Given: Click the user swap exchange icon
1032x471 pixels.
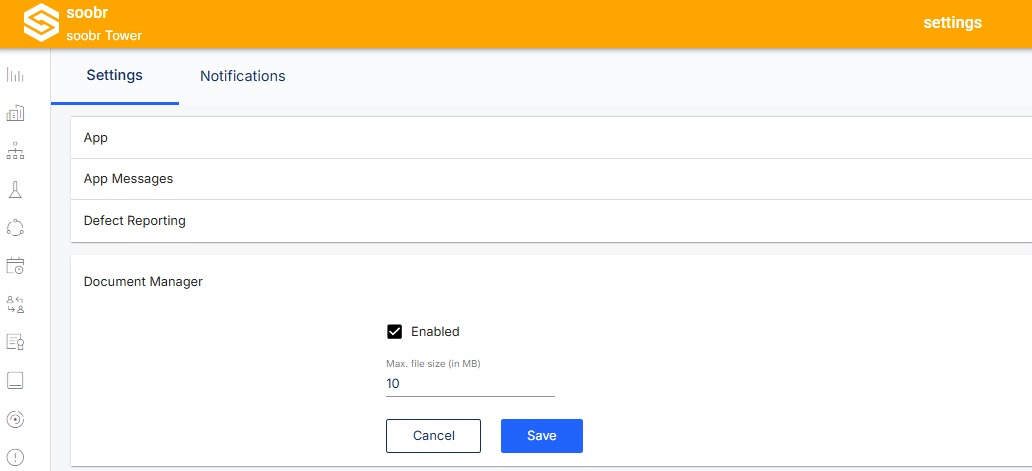Looking at the screenshot, I should (15, 304).
